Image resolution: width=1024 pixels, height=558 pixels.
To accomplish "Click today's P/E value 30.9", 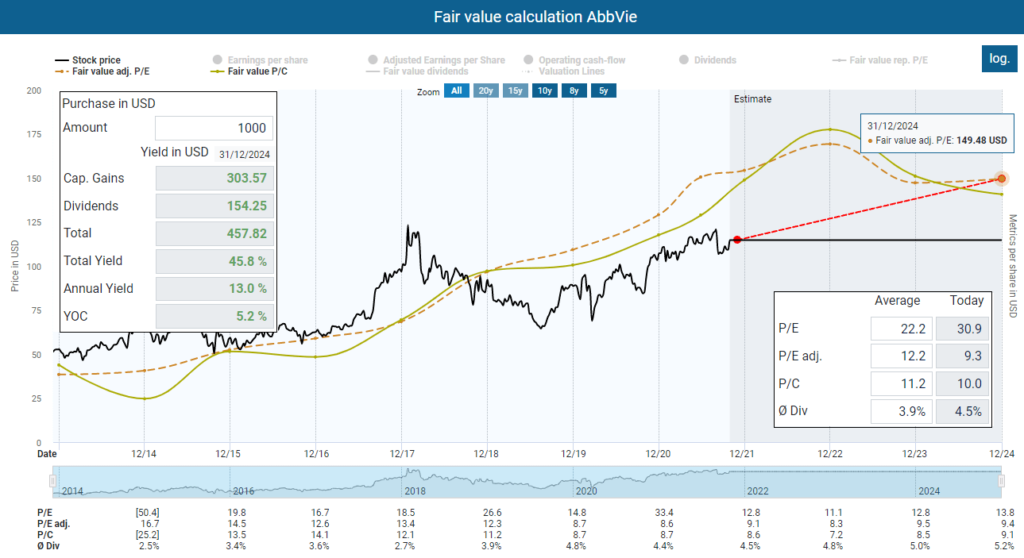I will pos(963,329).
